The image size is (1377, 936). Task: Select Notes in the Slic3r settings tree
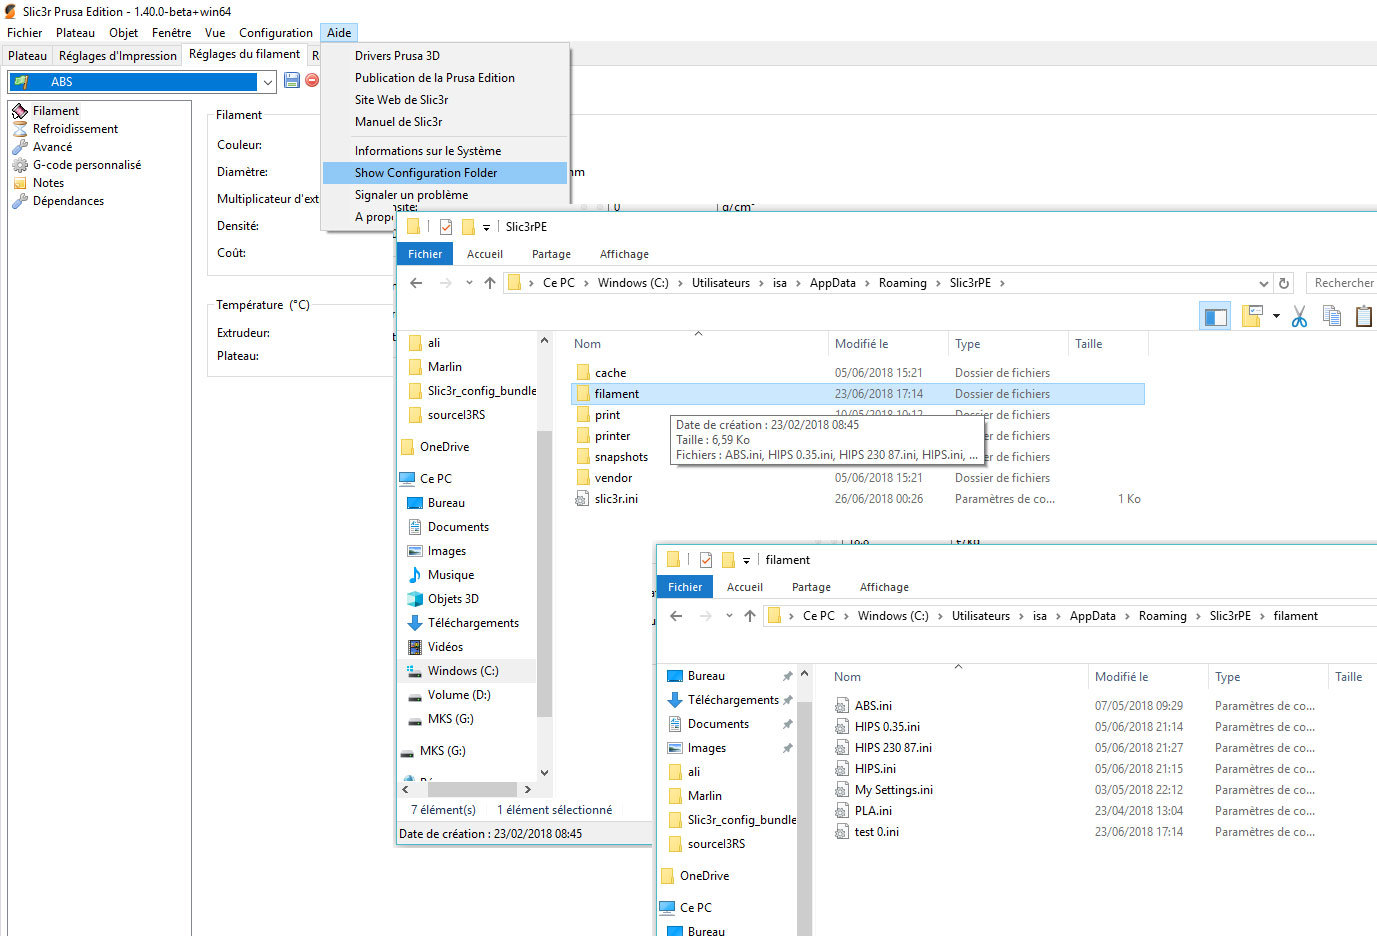point(48,183)
